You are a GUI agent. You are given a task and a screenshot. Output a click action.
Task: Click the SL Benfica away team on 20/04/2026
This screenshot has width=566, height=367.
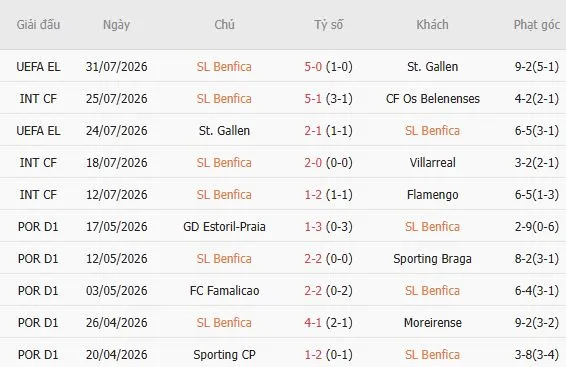[432, 355]
